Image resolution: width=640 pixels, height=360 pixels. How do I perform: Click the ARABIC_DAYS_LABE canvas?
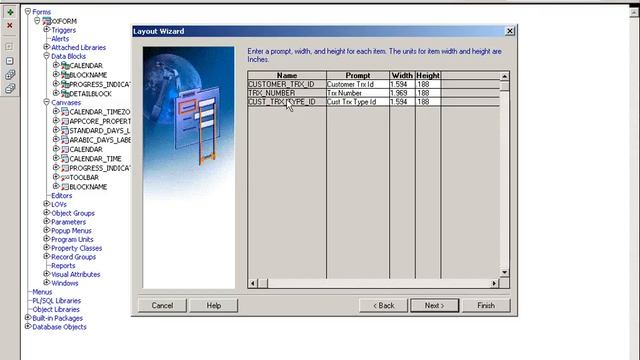[x=100, y=140]
